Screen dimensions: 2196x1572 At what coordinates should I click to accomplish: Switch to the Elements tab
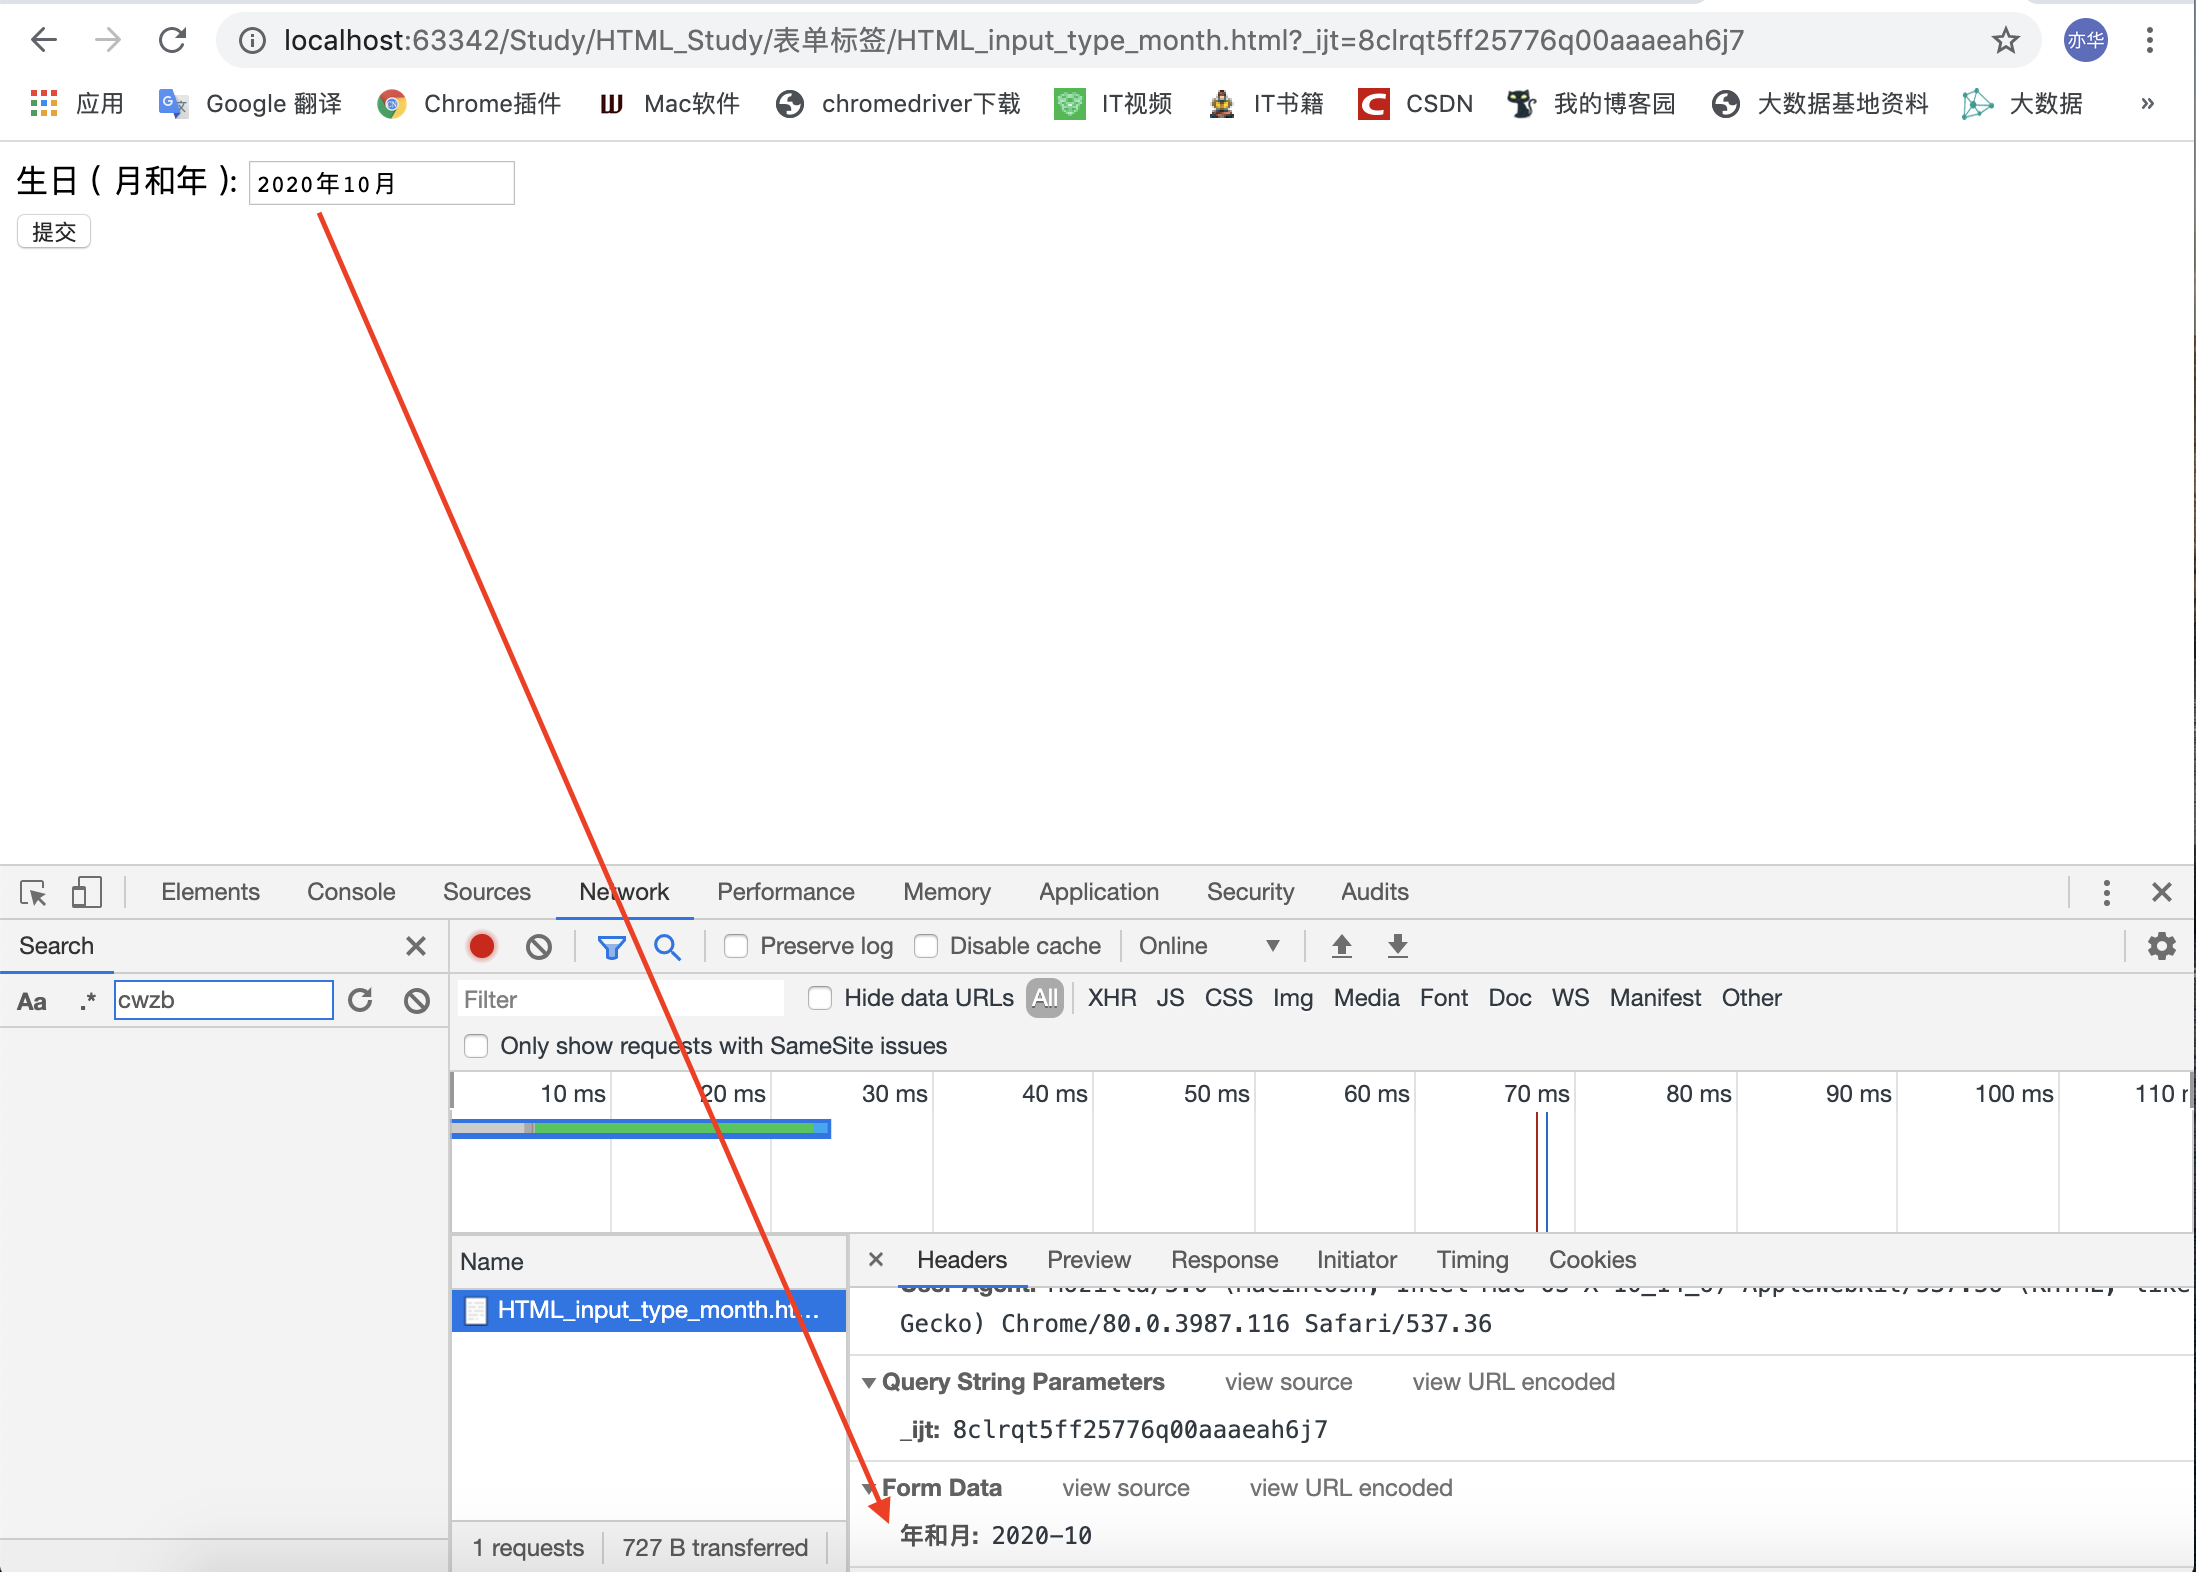[x=210, y=892]
